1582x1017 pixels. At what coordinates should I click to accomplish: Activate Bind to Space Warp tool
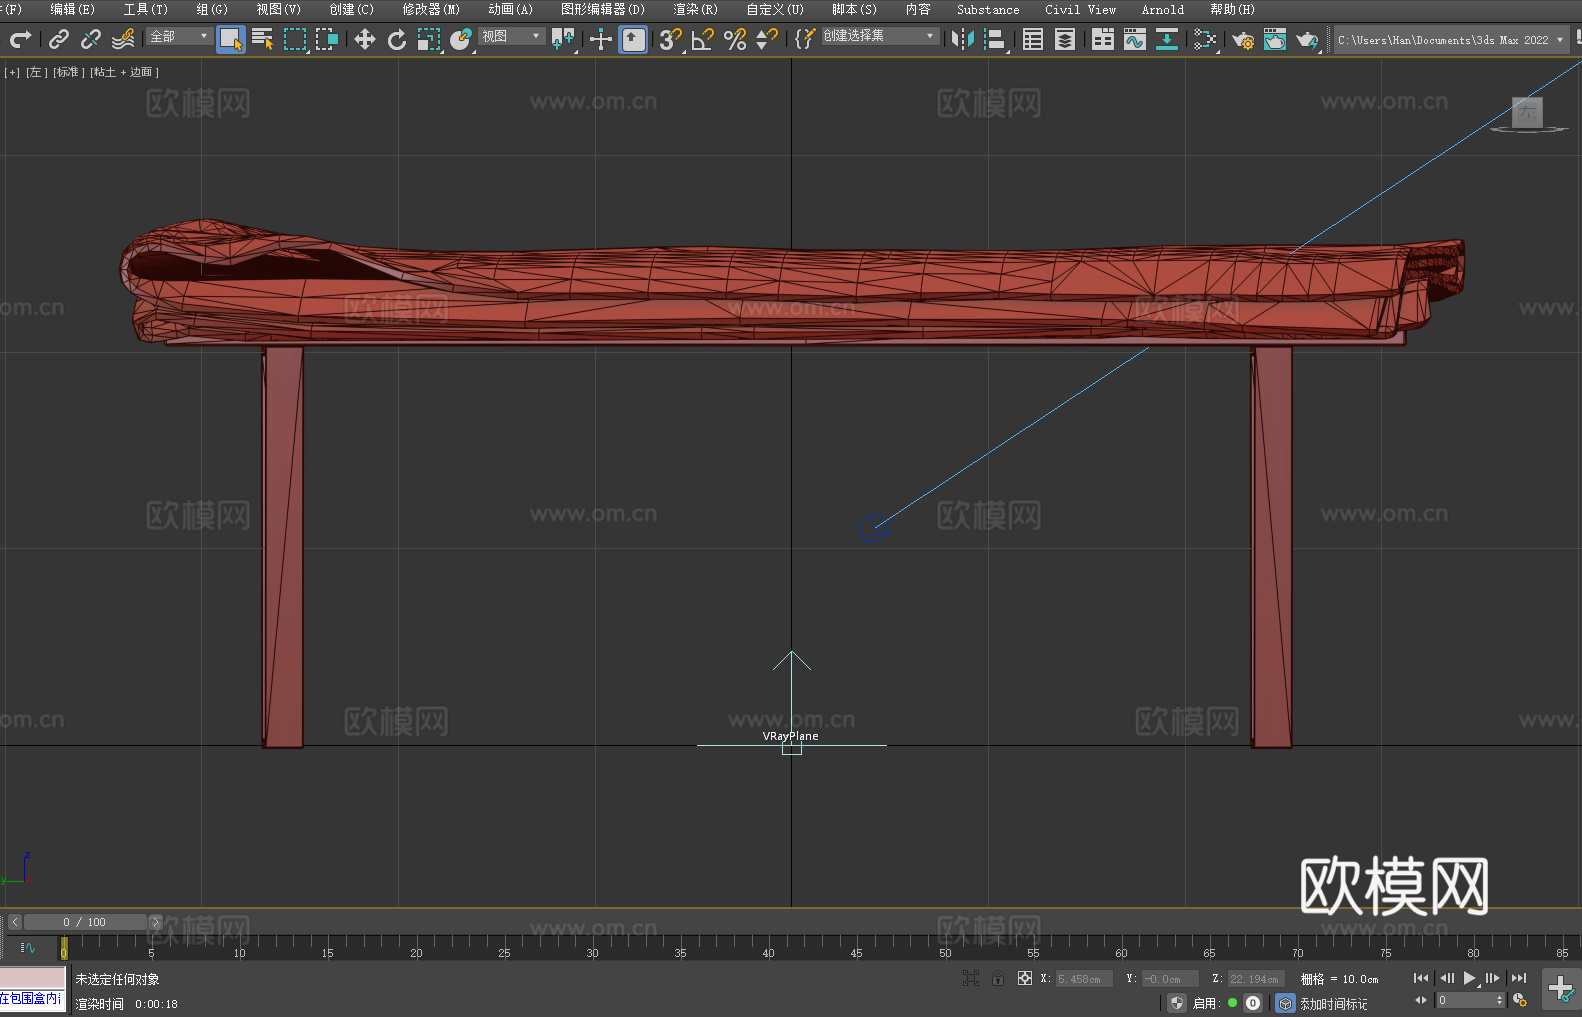(x=123, y=39)
